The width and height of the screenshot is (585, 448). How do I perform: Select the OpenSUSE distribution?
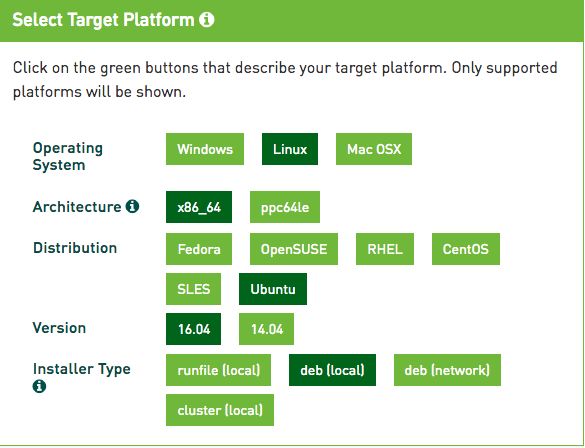point(294,249)
